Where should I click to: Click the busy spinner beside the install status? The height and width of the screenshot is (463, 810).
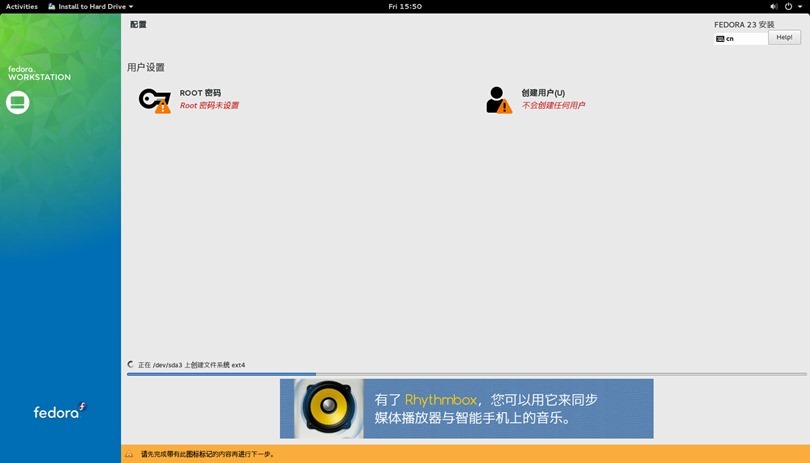tap(131, 365)
